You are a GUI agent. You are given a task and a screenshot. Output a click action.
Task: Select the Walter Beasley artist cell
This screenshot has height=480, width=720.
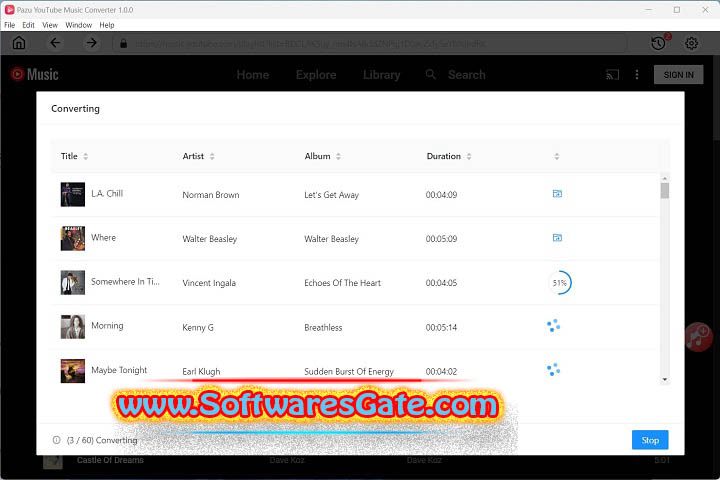coord(210,239)
